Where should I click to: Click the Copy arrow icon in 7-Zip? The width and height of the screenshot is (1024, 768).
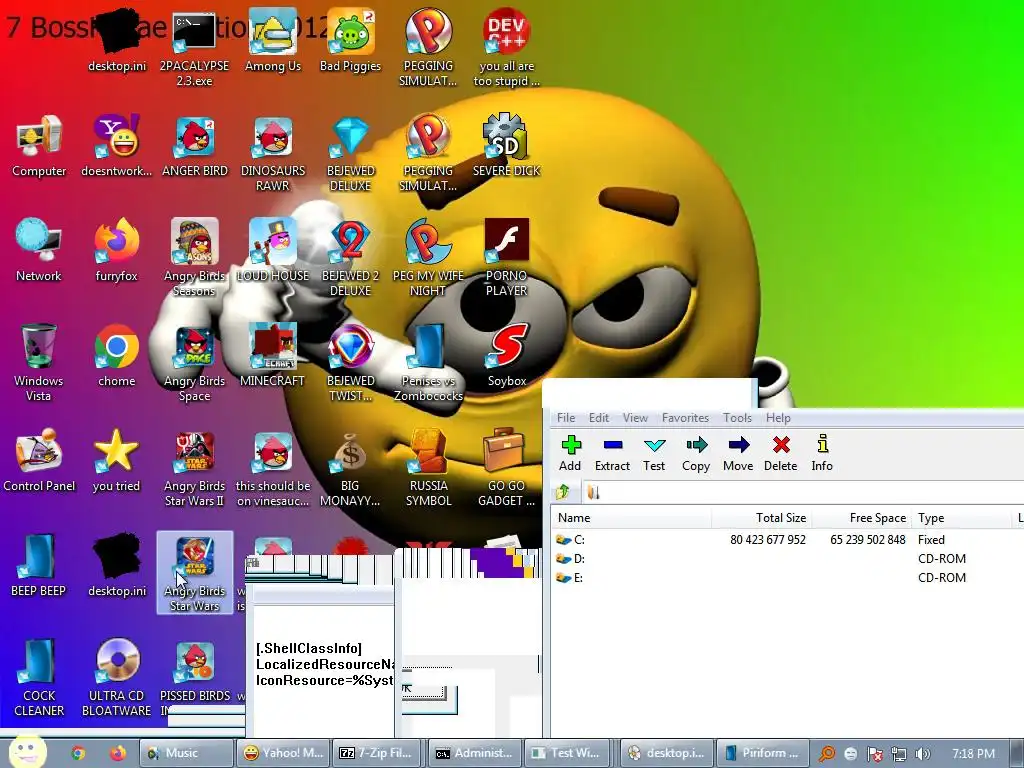coord(696,445)
